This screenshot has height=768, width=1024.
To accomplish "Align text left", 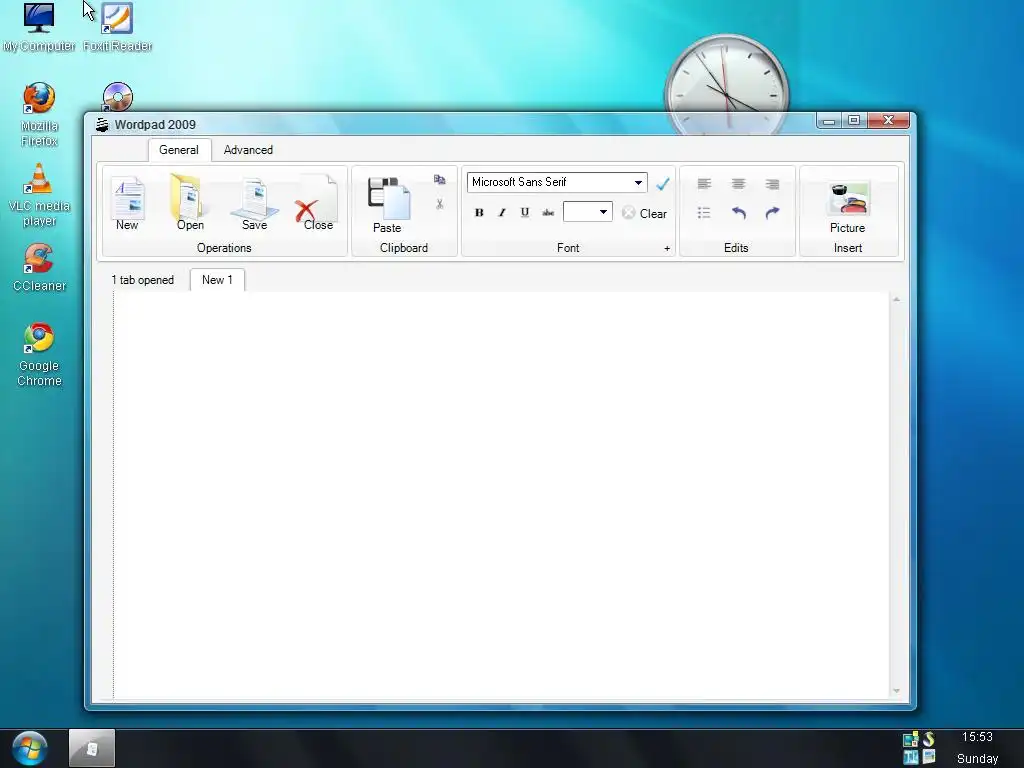I will pyautogui.click(x=704, y=184).
